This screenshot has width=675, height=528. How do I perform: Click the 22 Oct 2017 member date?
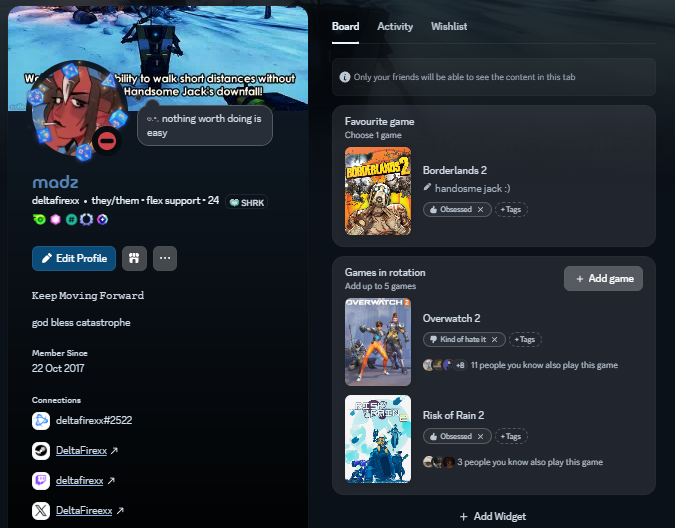(58, 368)
